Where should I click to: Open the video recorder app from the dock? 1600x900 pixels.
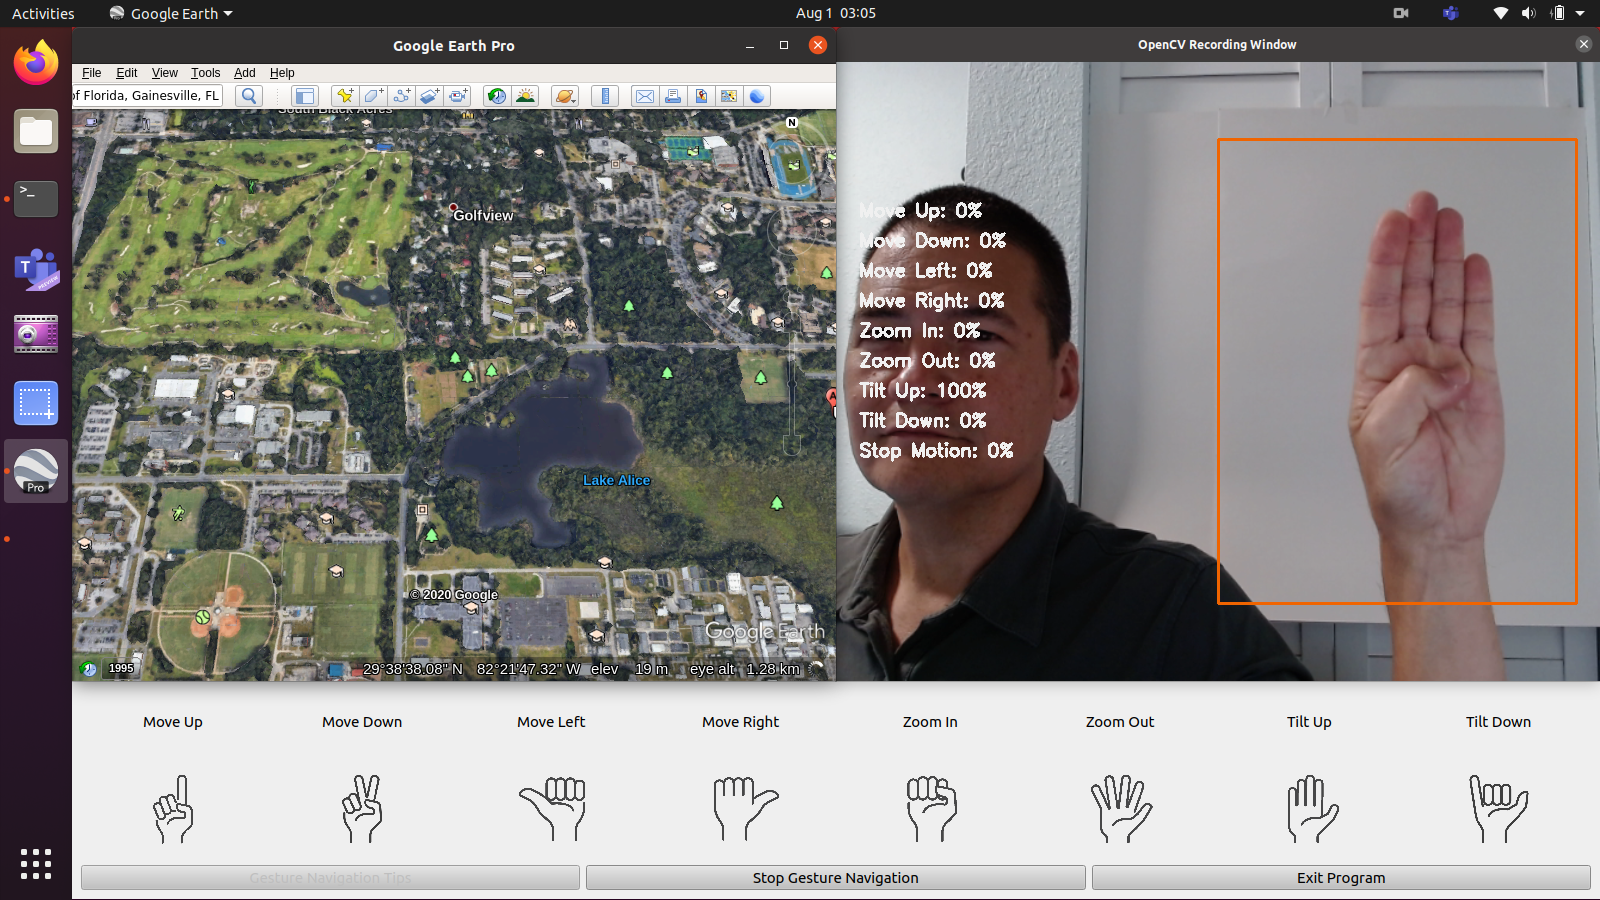pyautogui.click(x=36, y=335)
